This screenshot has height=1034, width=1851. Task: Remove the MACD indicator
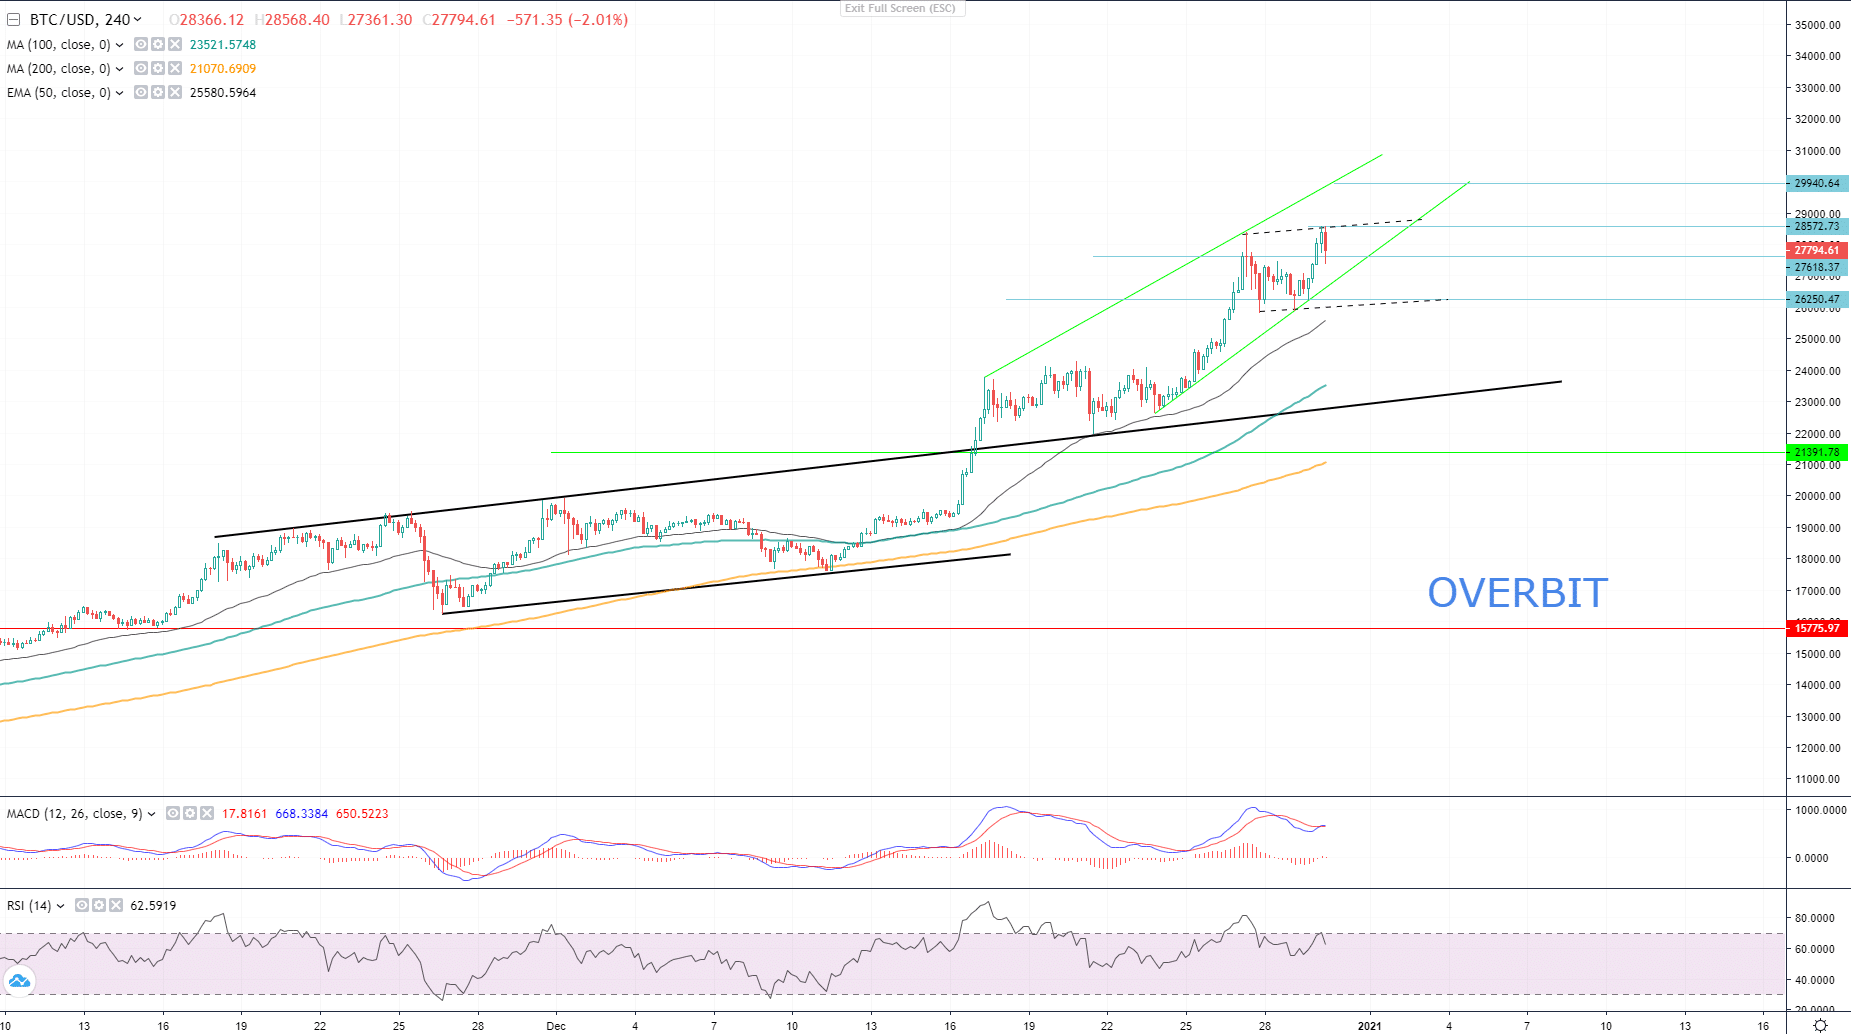207,814
